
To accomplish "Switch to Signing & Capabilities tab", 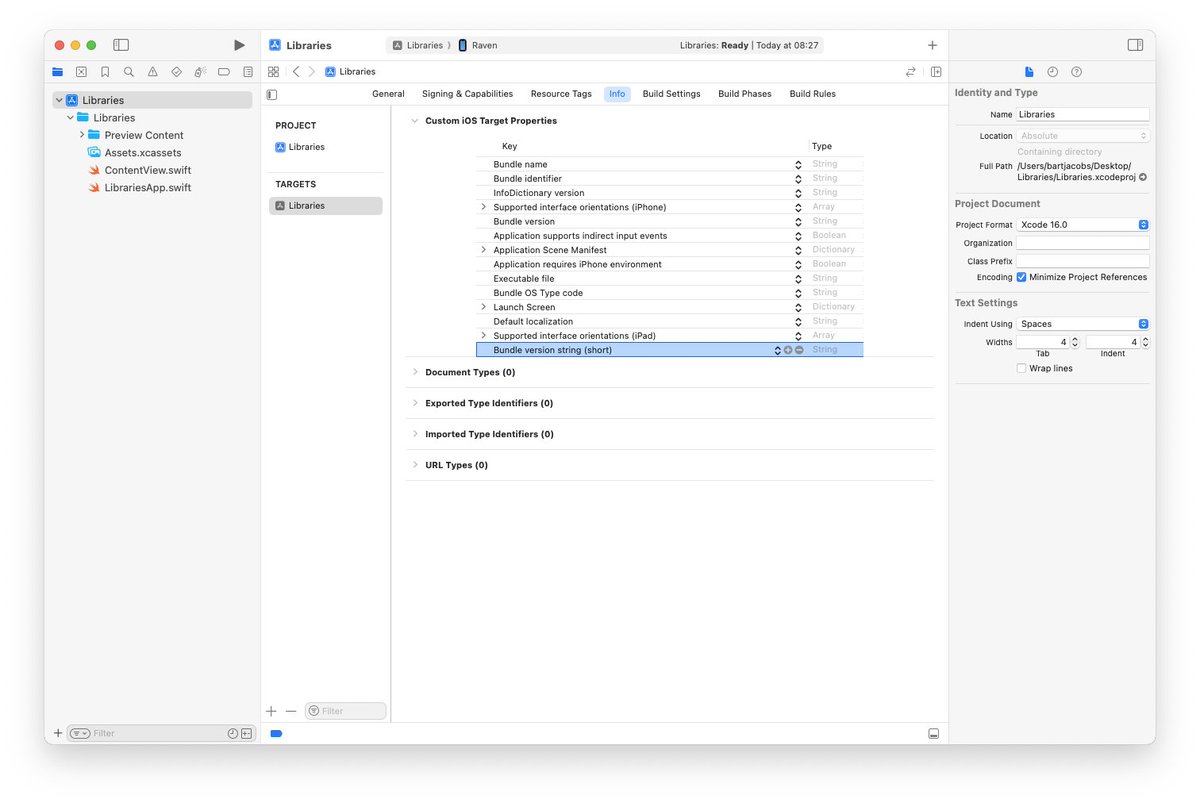I will click(467, 94).
